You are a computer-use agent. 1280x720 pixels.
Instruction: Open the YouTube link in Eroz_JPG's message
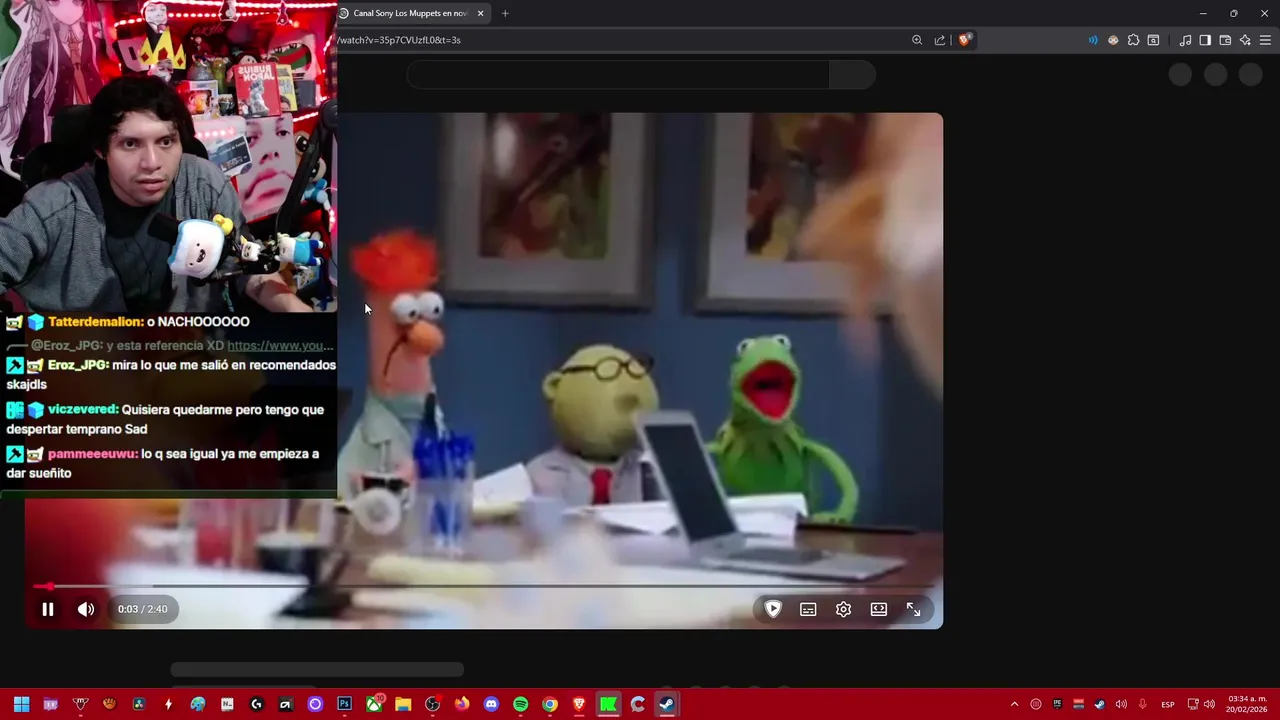[x=280, y=345]
